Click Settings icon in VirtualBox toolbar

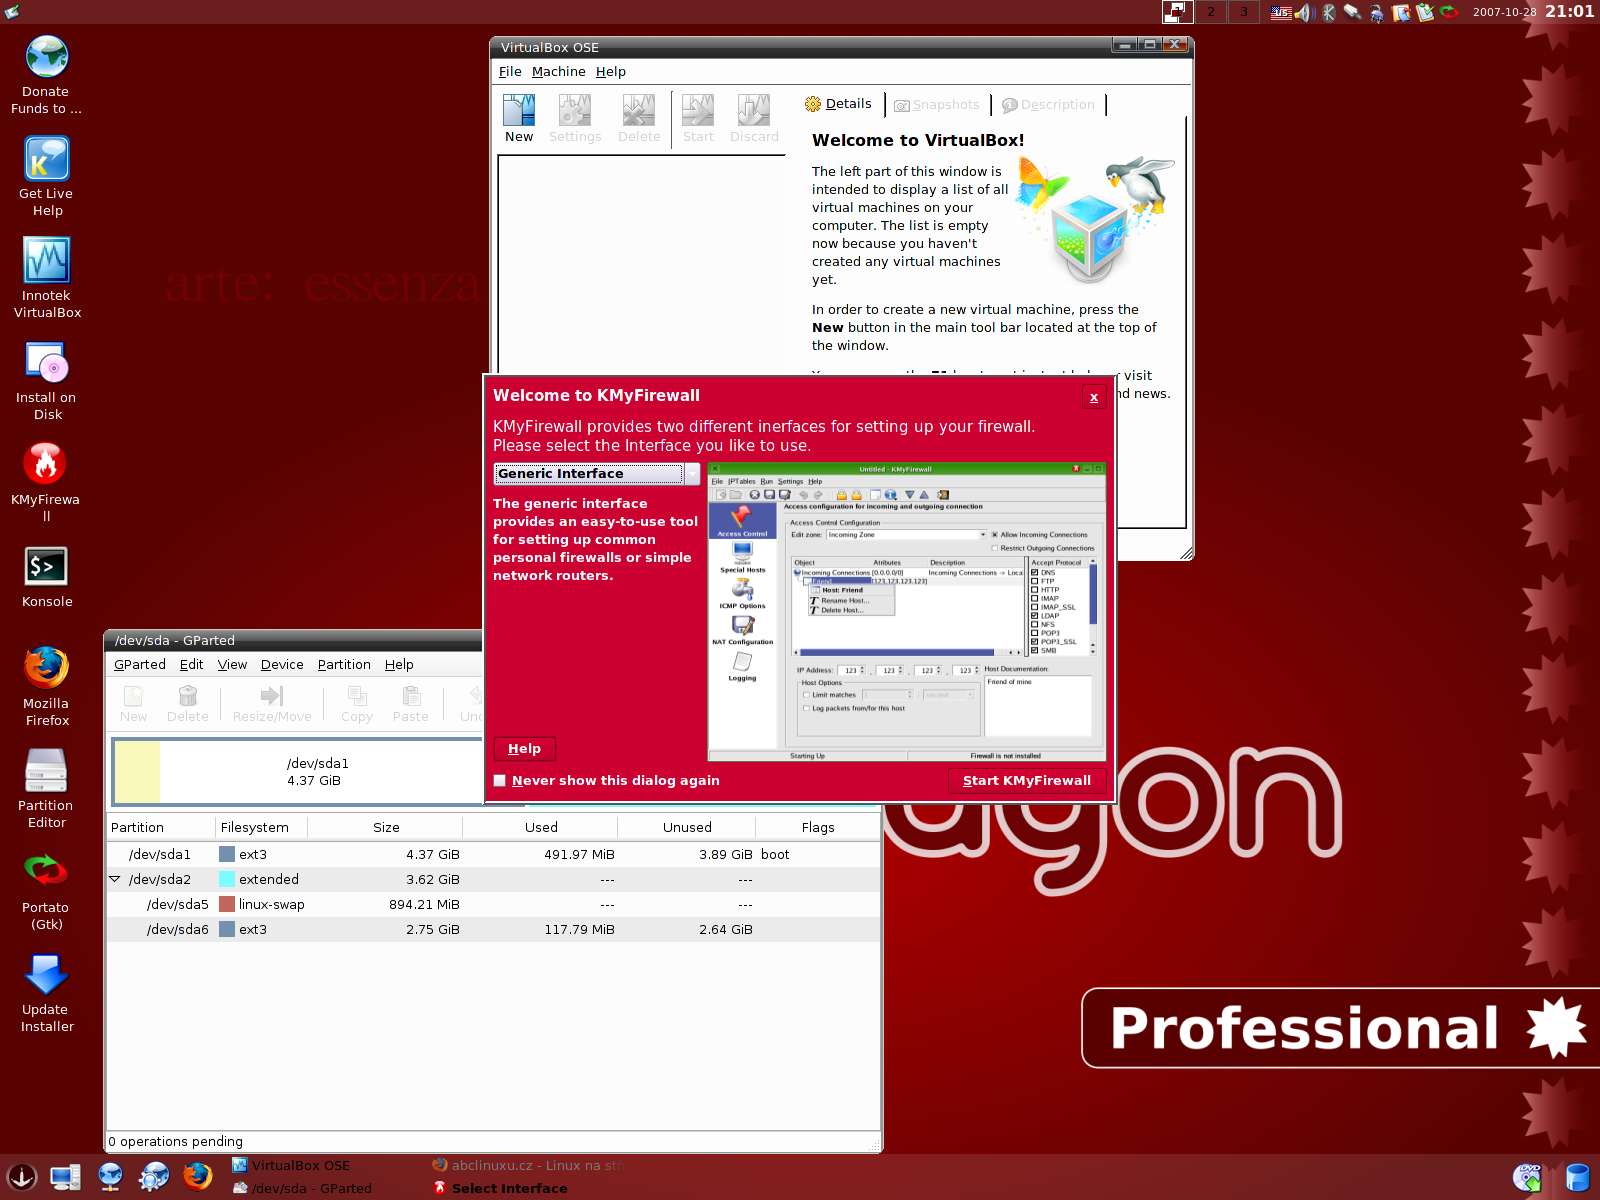pyautogui.click(x=575, y=119)
